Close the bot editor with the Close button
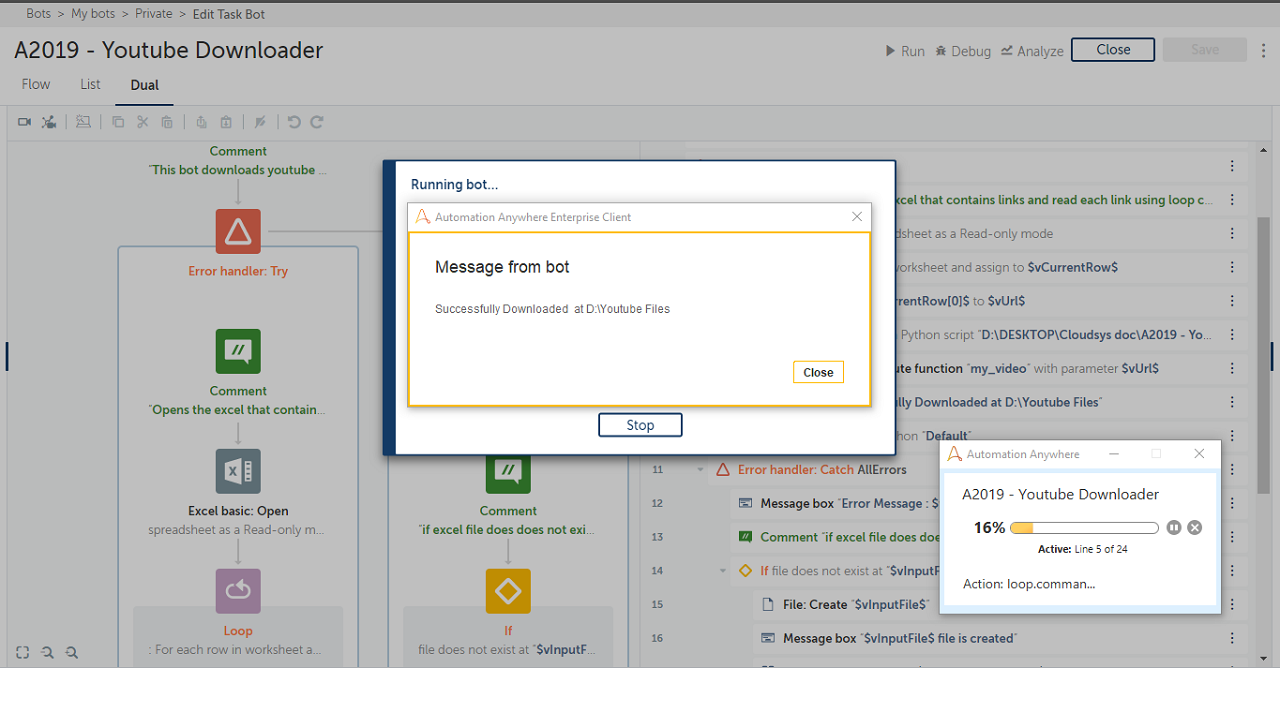This screenshot has height=720, width=1280. click(1113, 50)
